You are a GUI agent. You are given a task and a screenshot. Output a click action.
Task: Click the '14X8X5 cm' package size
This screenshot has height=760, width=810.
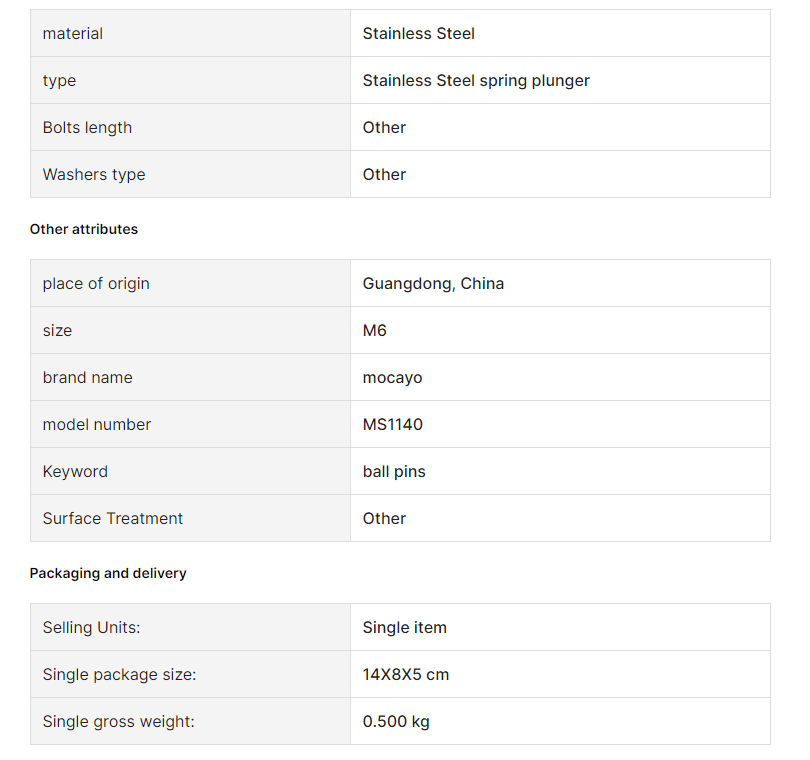(x=406, y=675)
